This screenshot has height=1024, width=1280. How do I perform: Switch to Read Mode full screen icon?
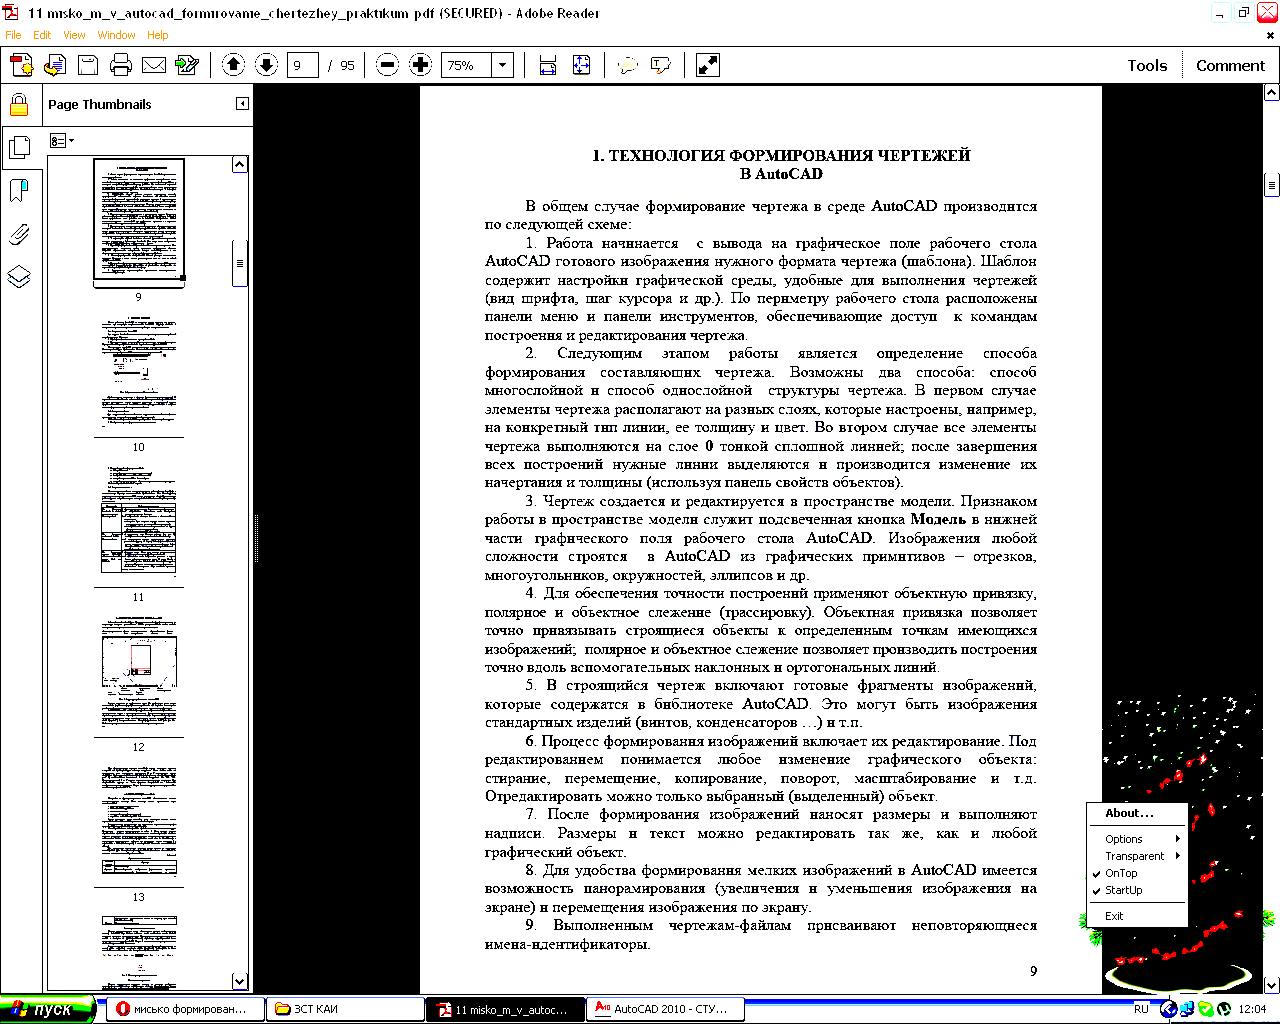708,65
